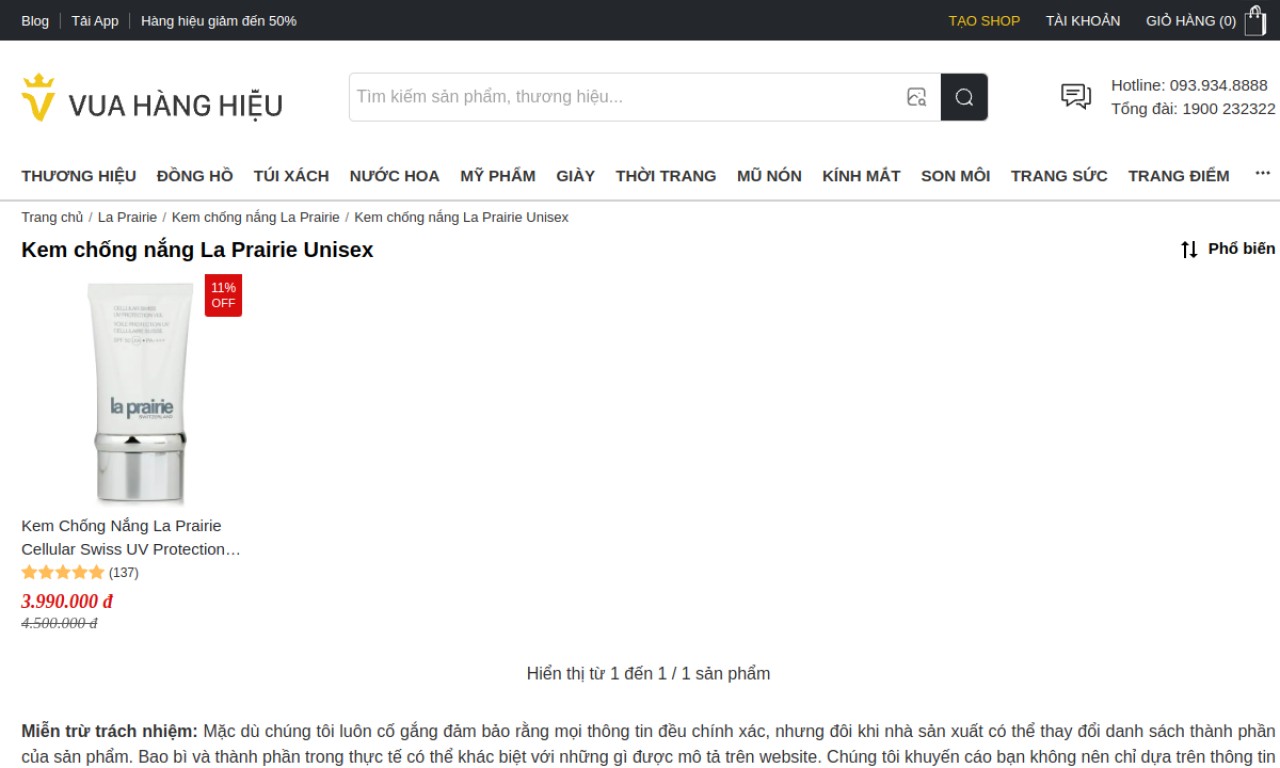Open the THỜI TRANG menu
The height and width of the screenshot is (768, 1280).
coord(666,176)
